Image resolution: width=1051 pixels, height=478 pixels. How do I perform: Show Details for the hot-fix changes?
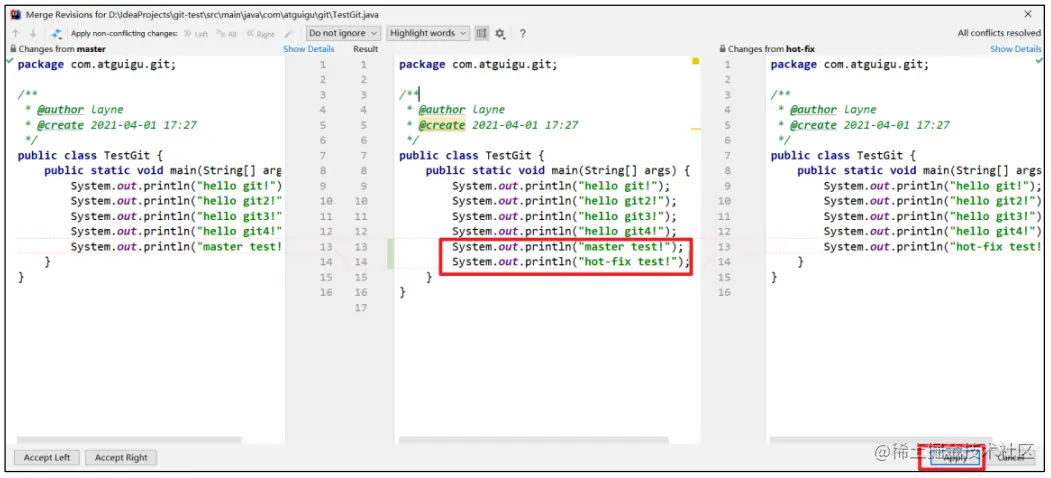[x=1016, y=49]
